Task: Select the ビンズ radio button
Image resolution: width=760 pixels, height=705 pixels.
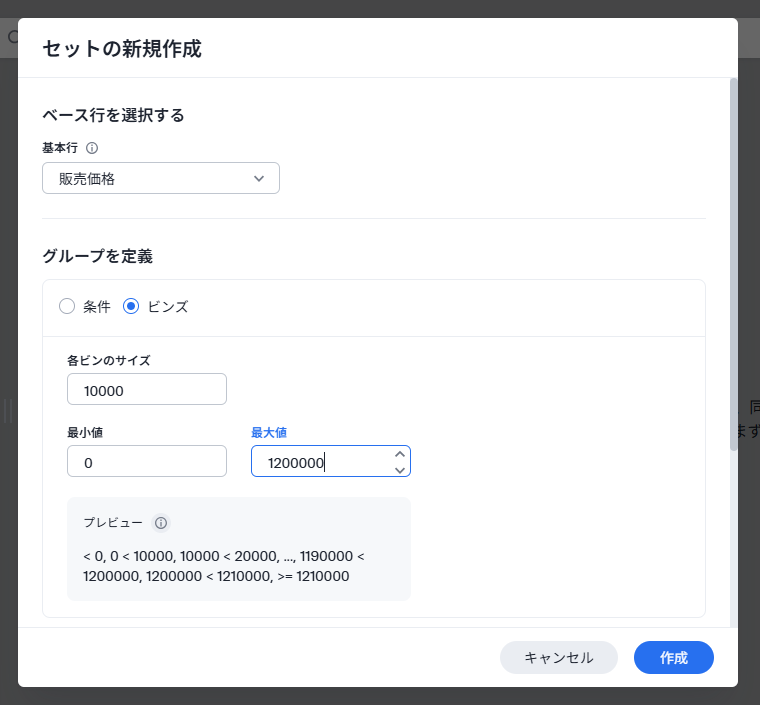Action: [x=131, y=306]
